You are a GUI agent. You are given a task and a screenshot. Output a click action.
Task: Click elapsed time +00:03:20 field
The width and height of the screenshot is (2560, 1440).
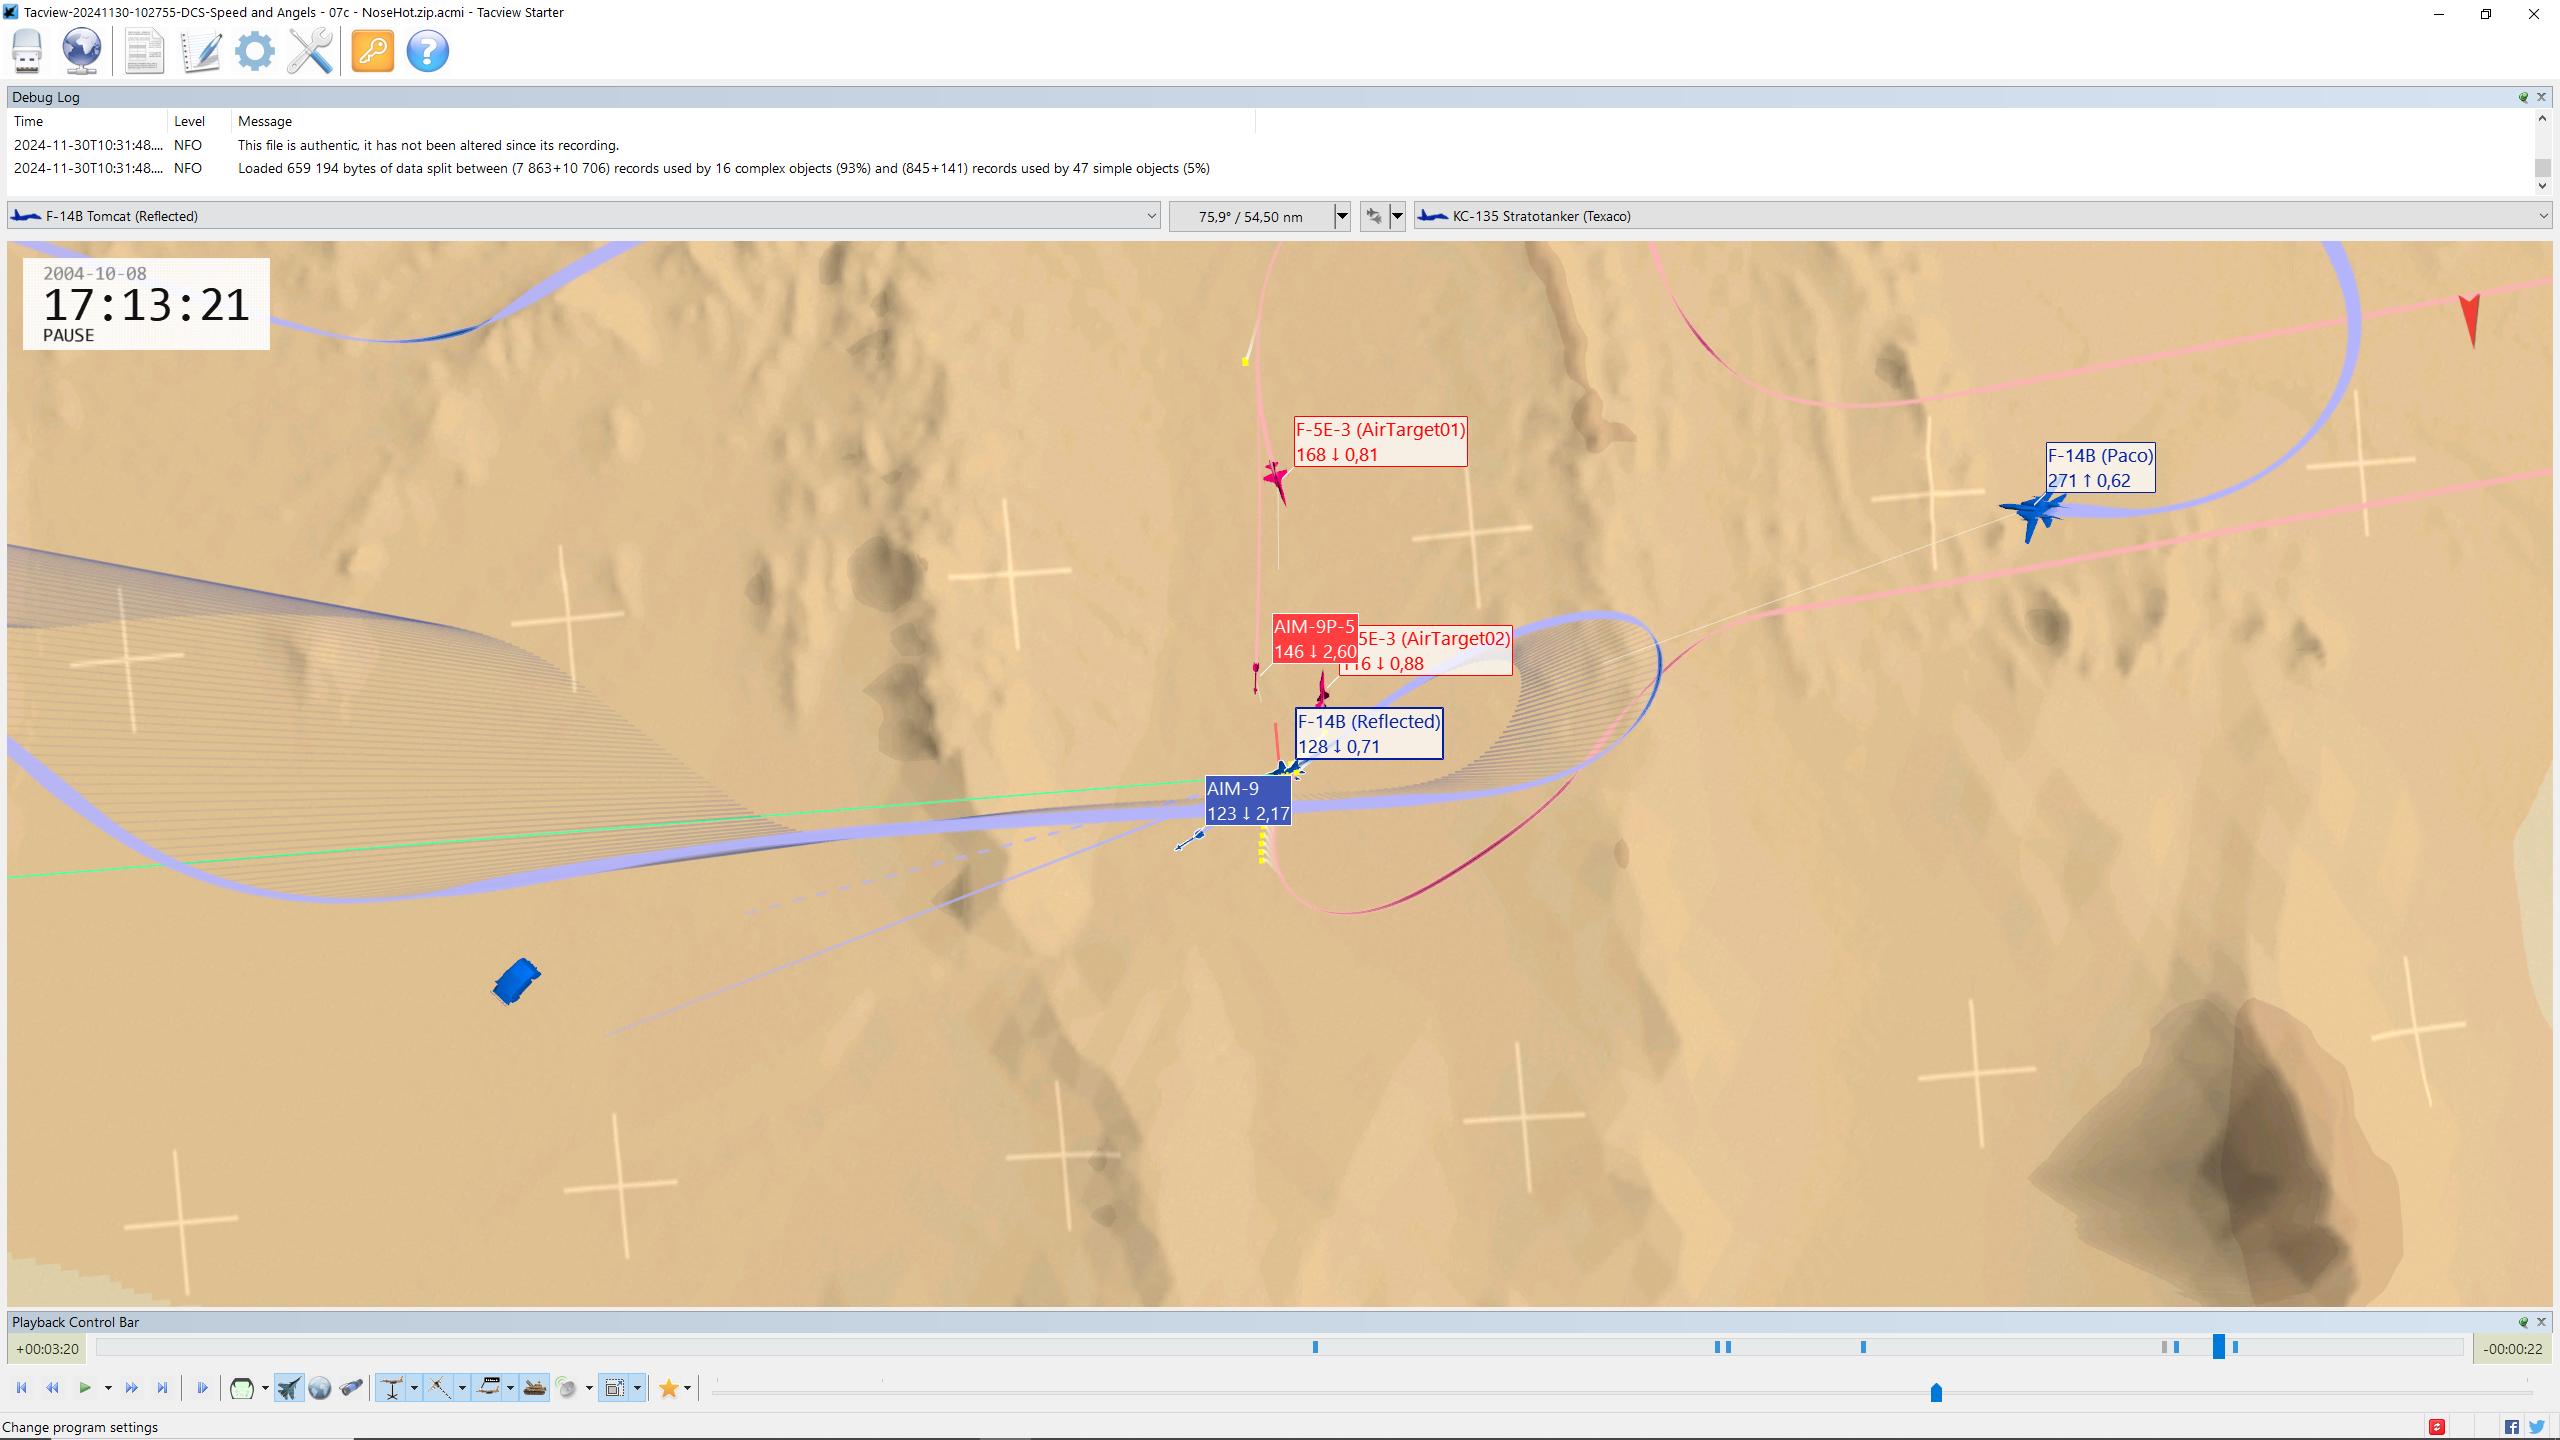pos(47,1349)
